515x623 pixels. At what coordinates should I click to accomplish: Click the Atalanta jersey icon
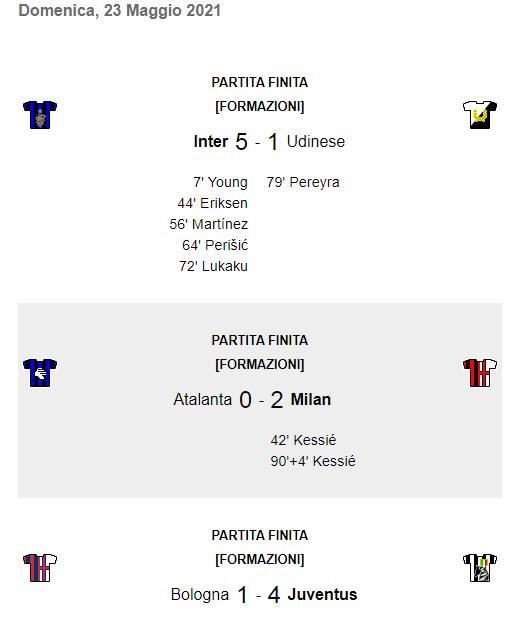point(40,373)
